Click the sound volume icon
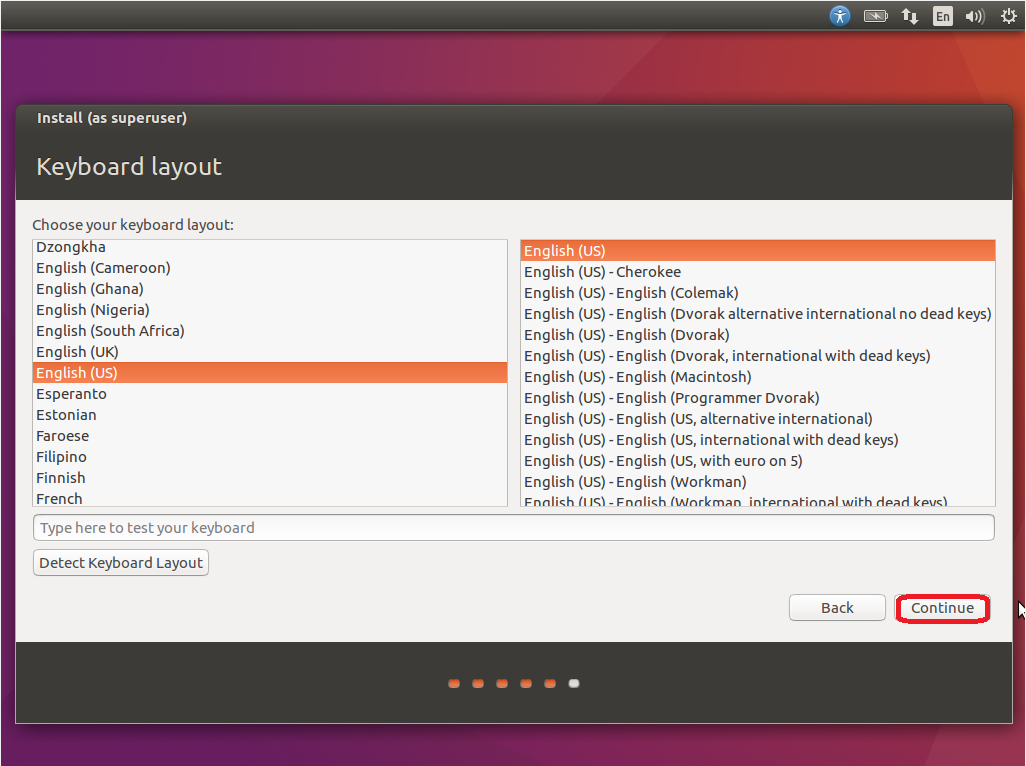 [975, 16]
